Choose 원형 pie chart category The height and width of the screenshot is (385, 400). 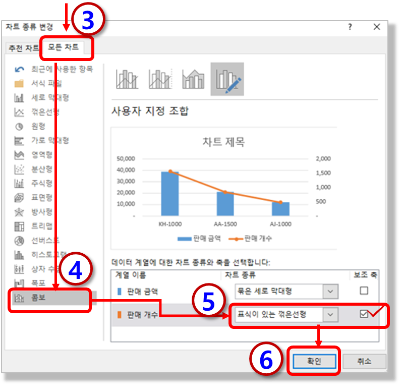click(29, 126)
